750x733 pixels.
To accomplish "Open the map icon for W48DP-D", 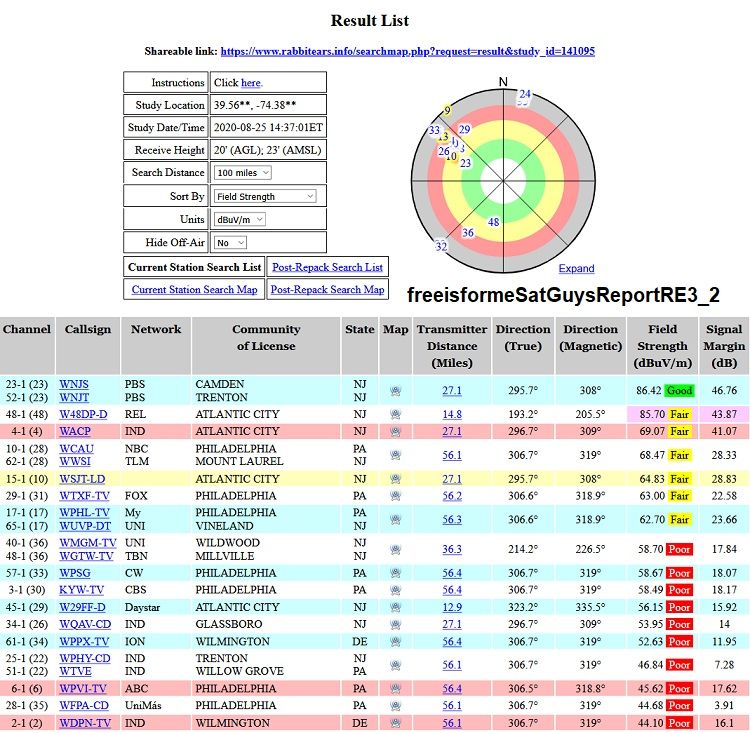I will pyautogui.click(x=395, y=414).
